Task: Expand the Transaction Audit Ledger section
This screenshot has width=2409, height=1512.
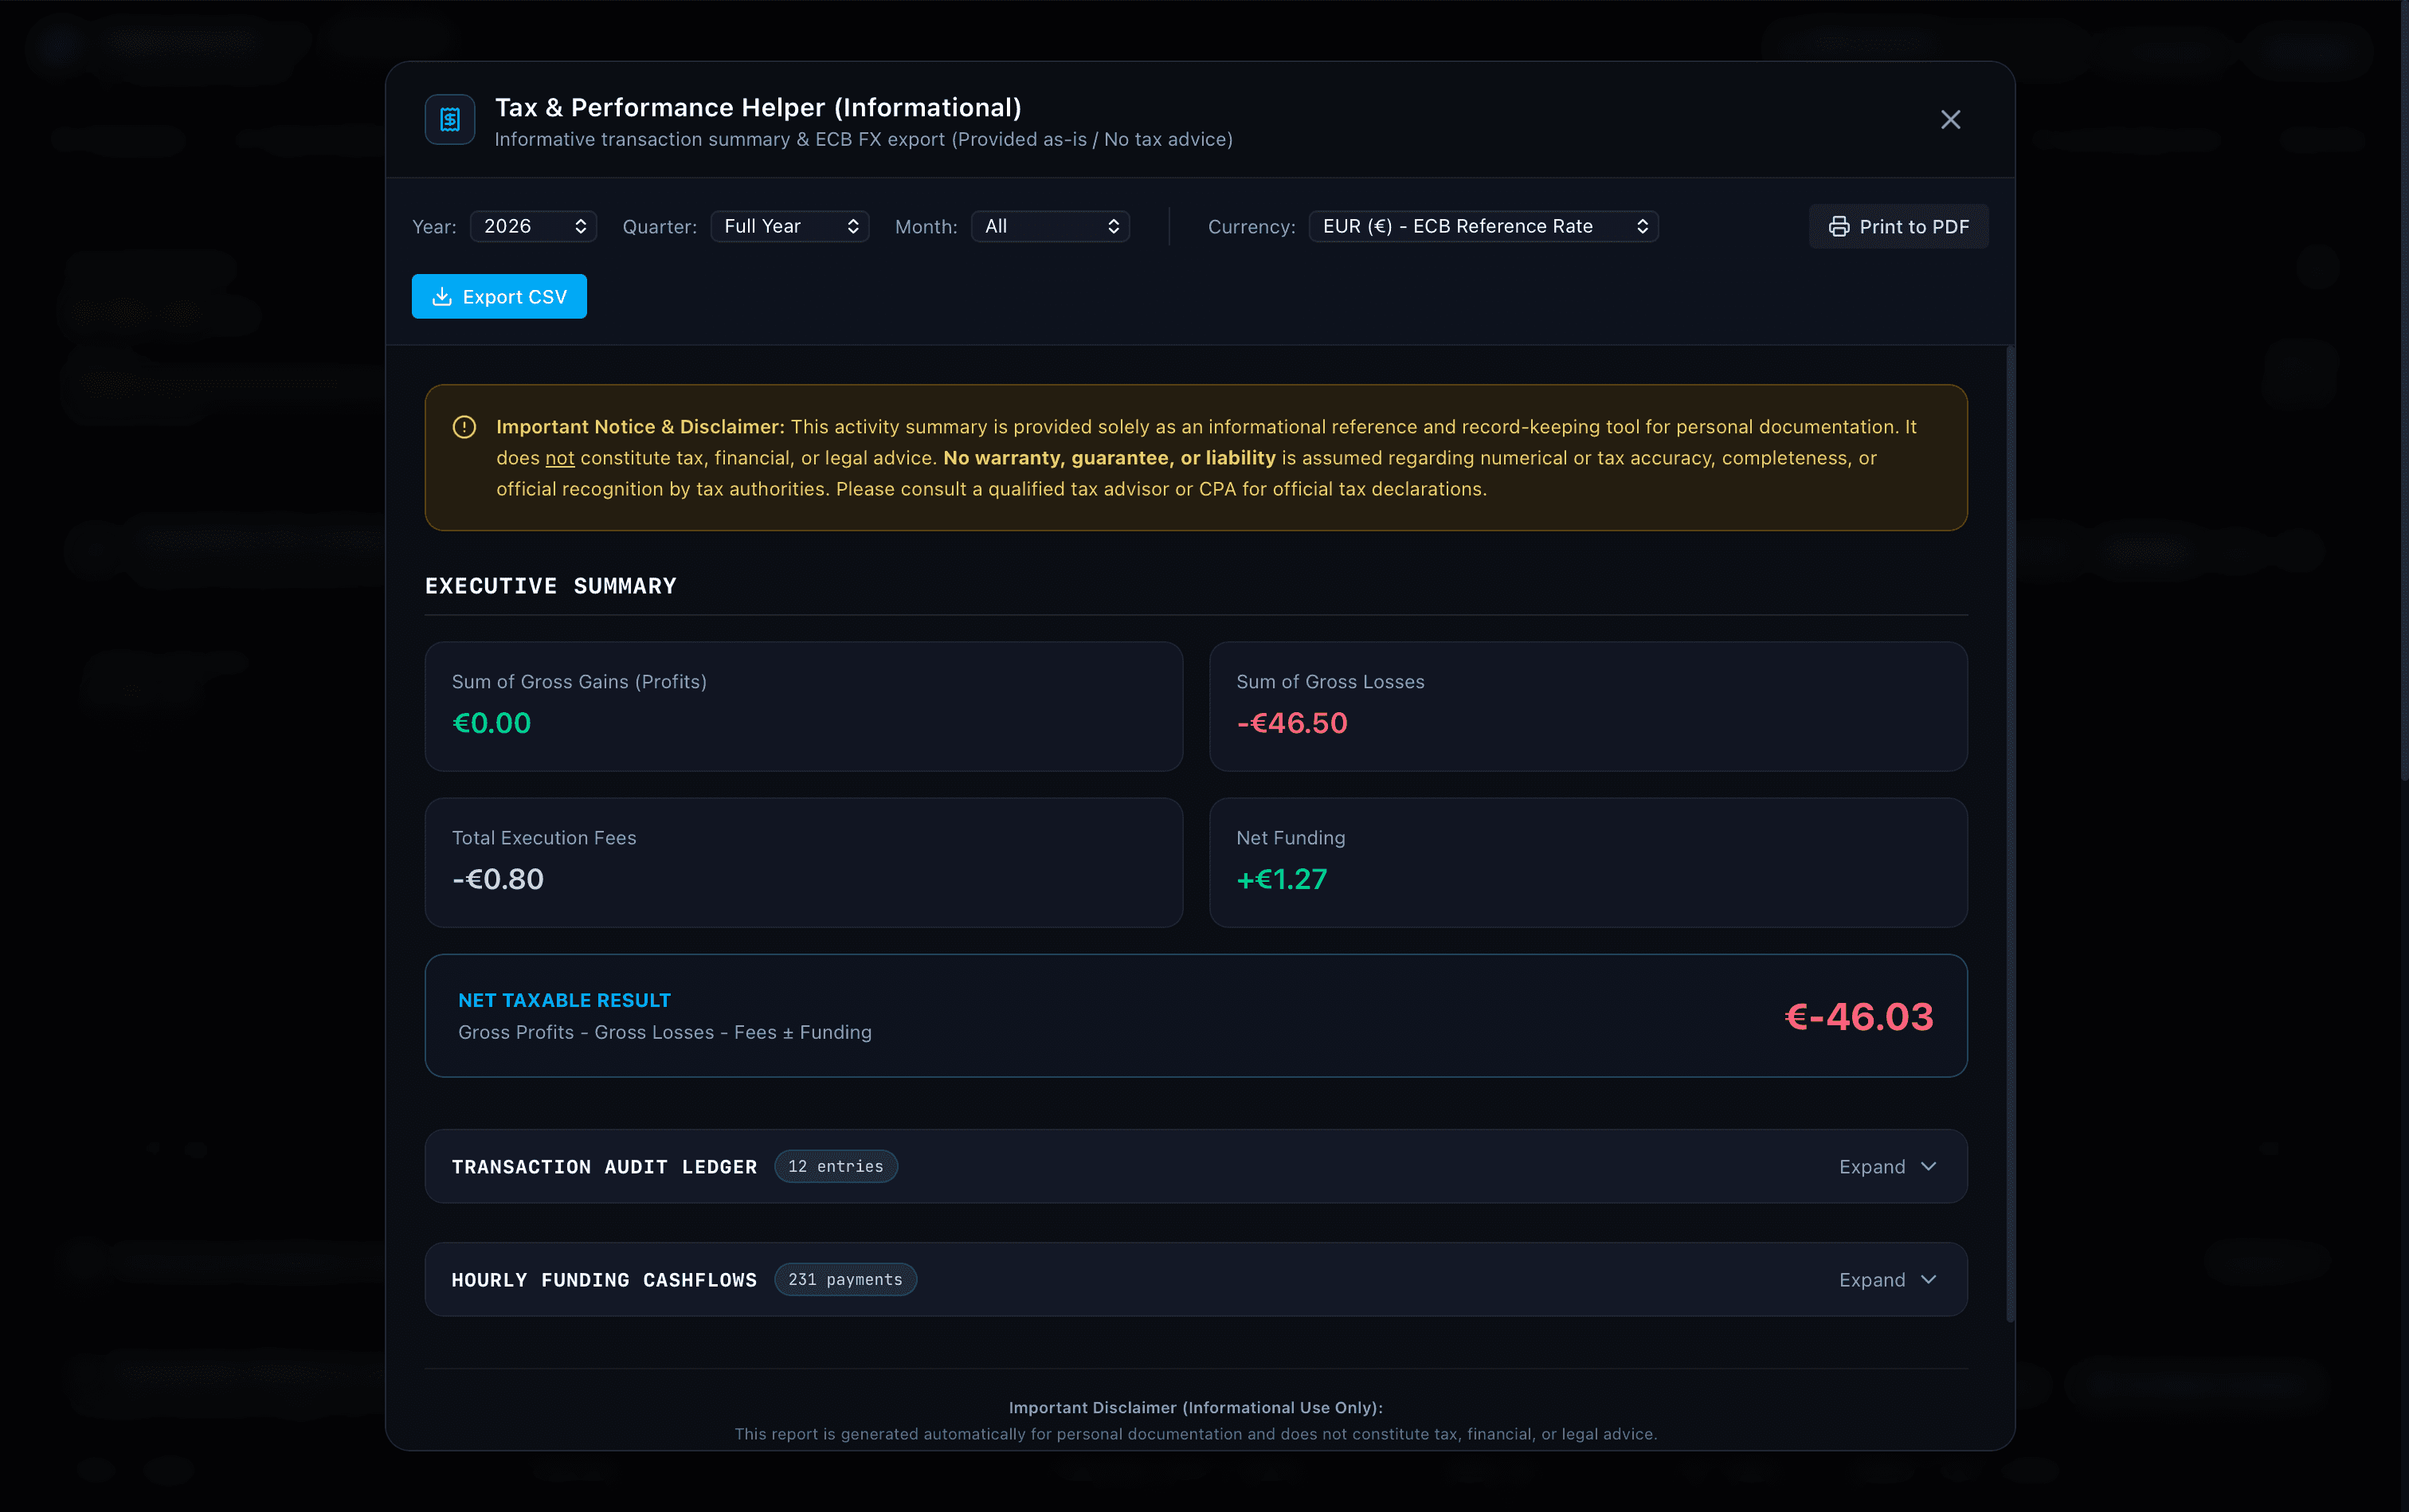Action: (x=1196, y=1166)
